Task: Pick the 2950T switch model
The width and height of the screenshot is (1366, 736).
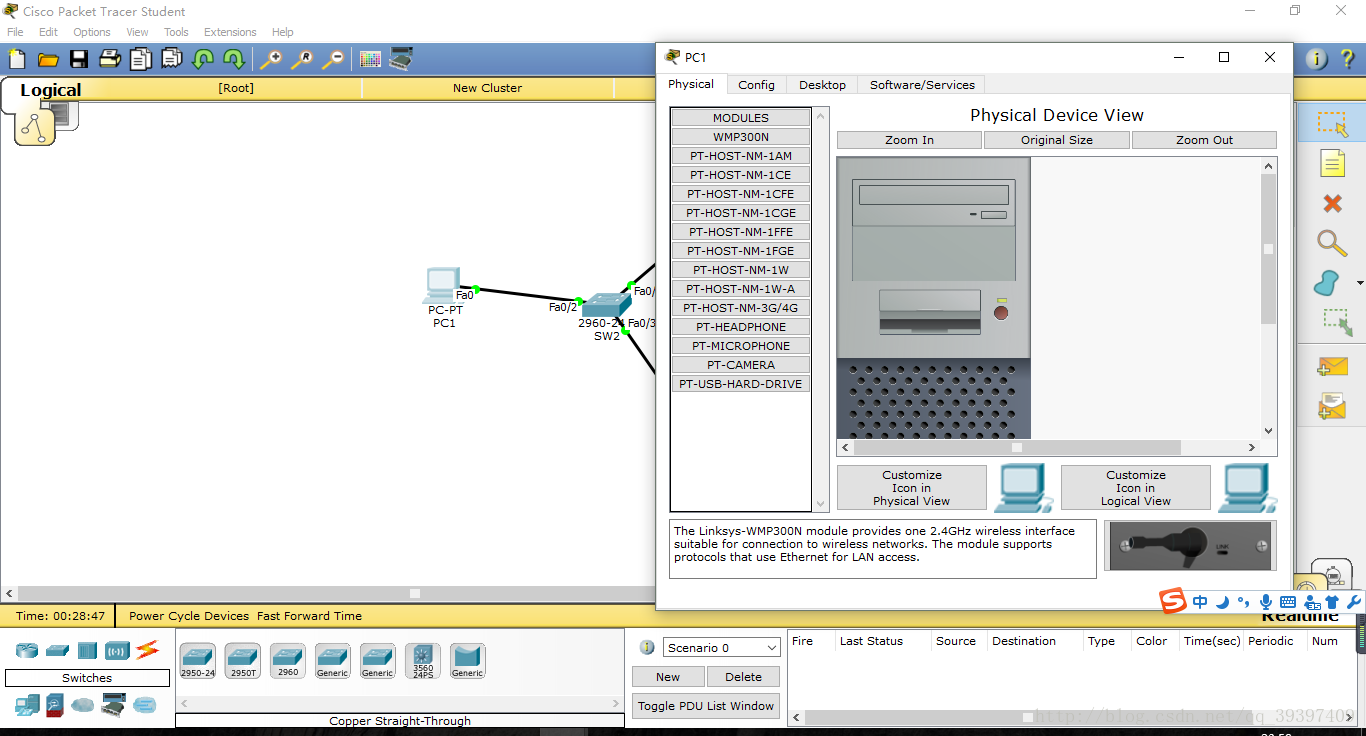Action: tap(243, 661)
